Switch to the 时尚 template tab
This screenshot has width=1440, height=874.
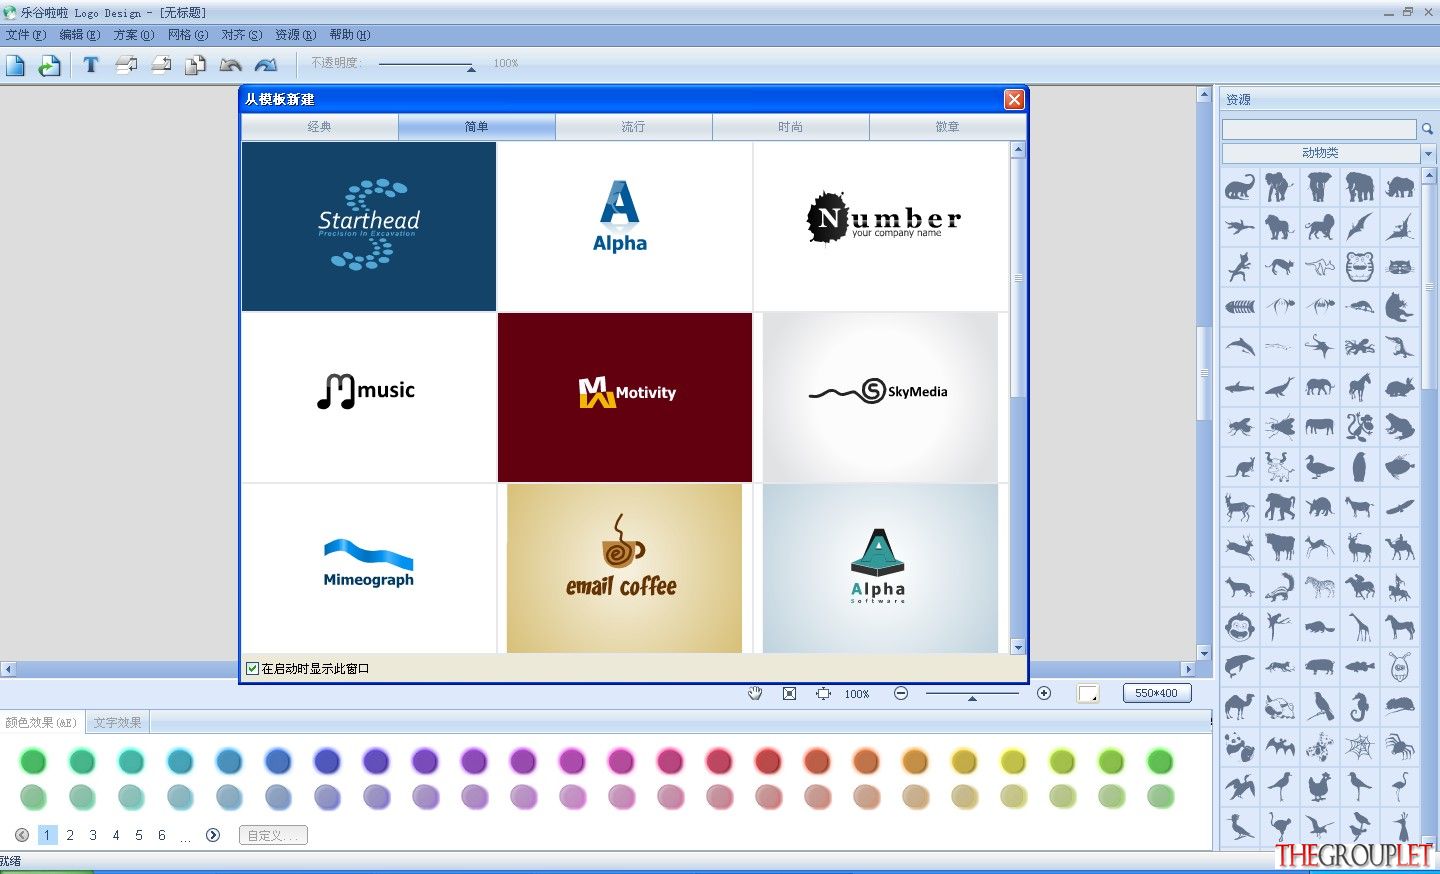pos(791,127)
